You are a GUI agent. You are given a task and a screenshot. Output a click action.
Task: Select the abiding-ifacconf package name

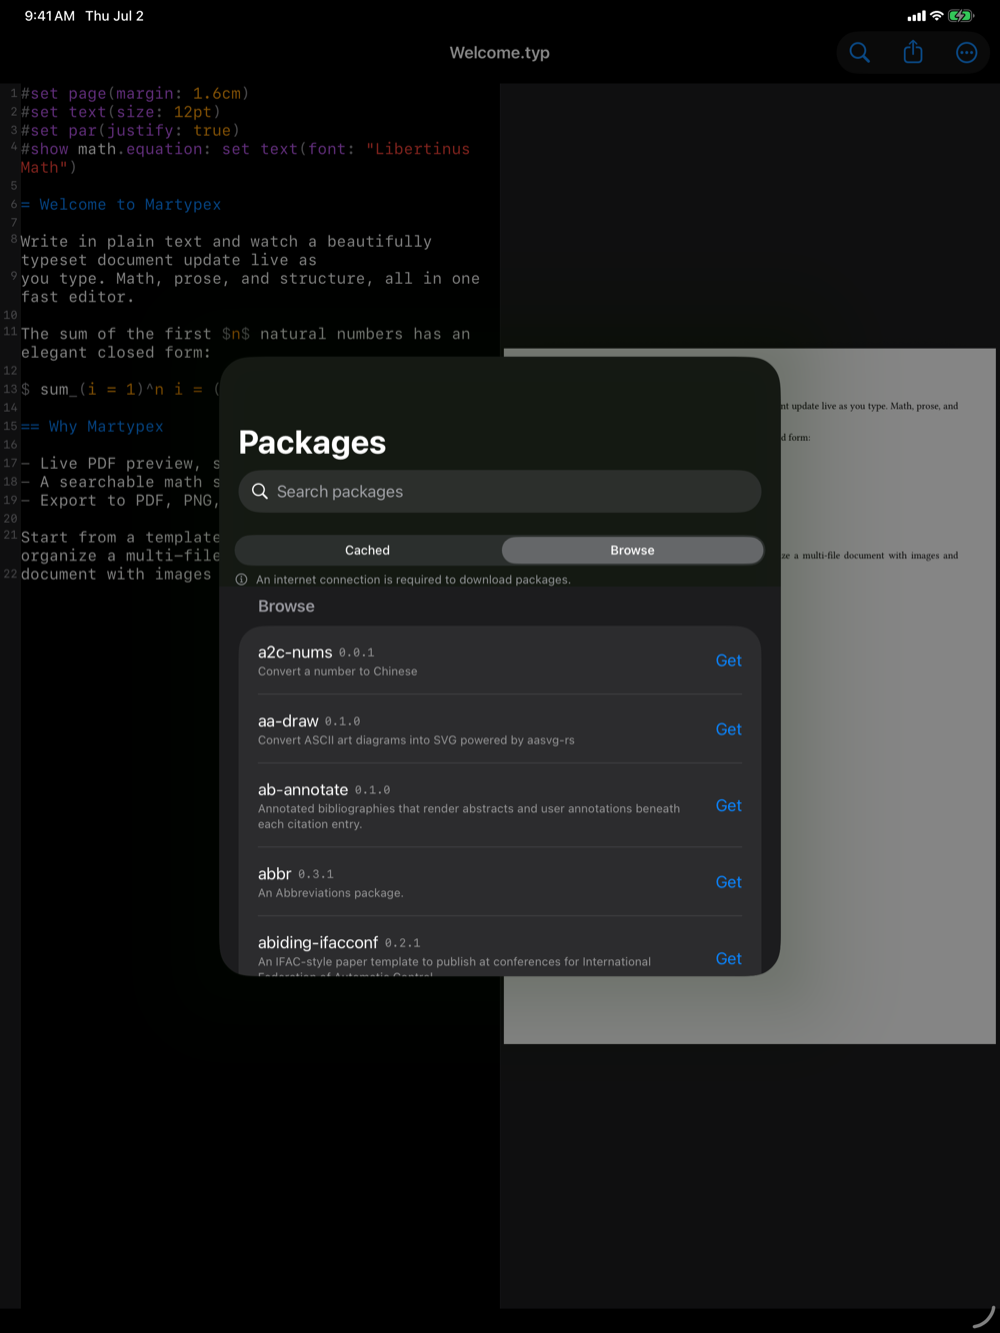coord(318,943)
